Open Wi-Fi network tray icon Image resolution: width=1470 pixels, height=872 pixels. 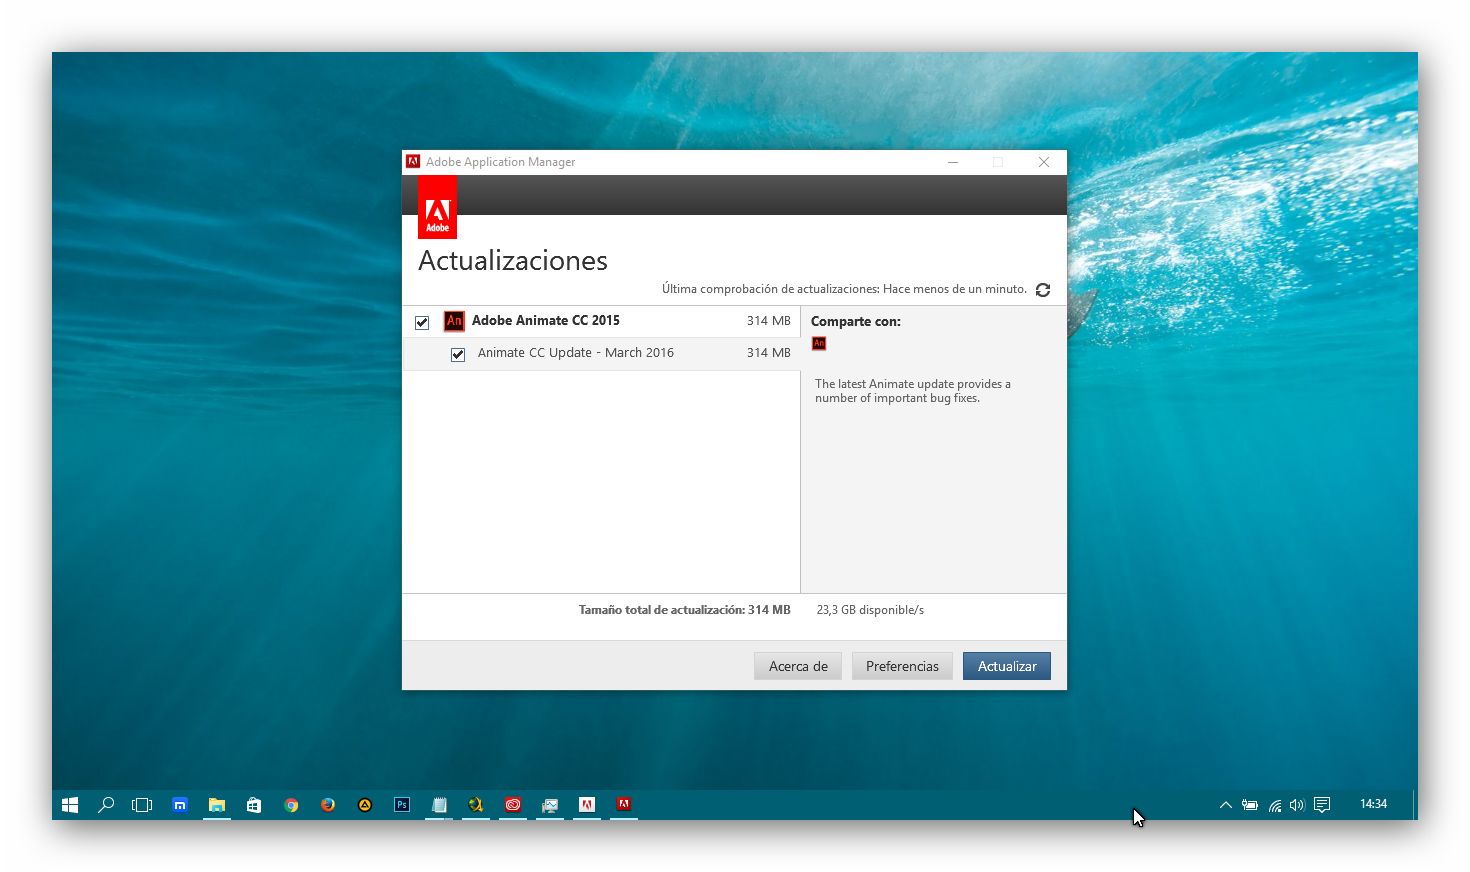point(1275,805)
